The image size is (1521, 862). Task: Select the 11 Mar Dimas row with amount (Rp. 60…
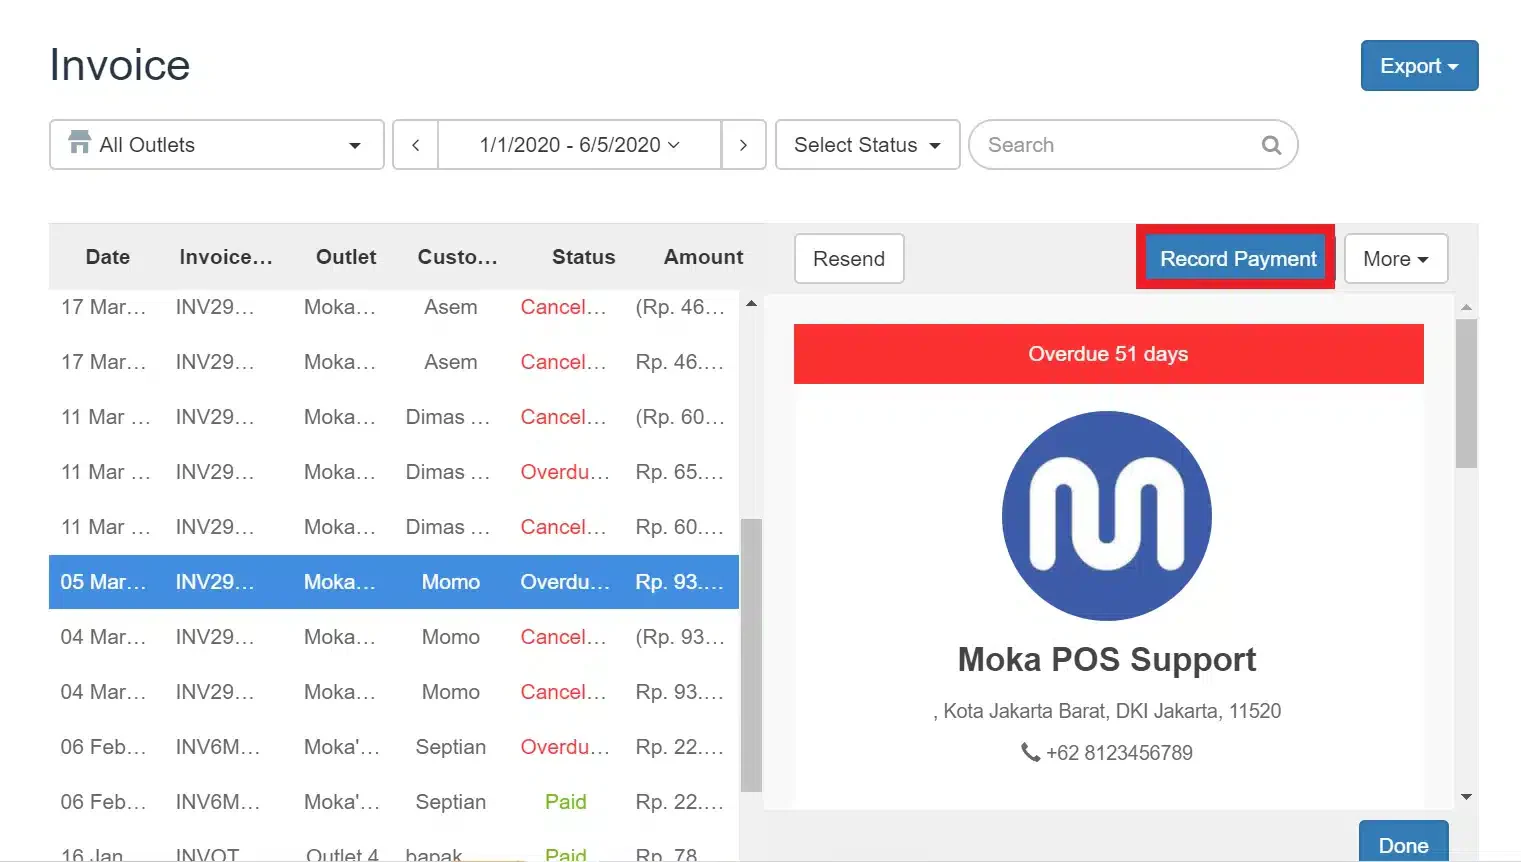[x=394, y=417]
